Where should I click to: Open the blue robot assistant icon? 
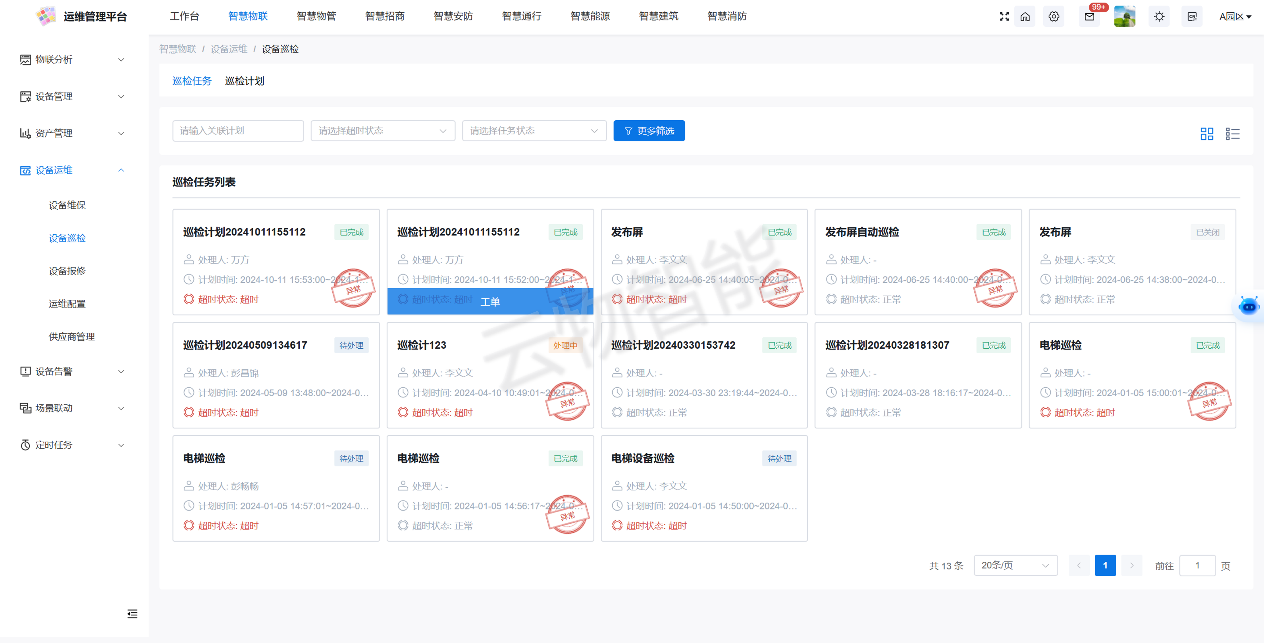point(1249,306)
